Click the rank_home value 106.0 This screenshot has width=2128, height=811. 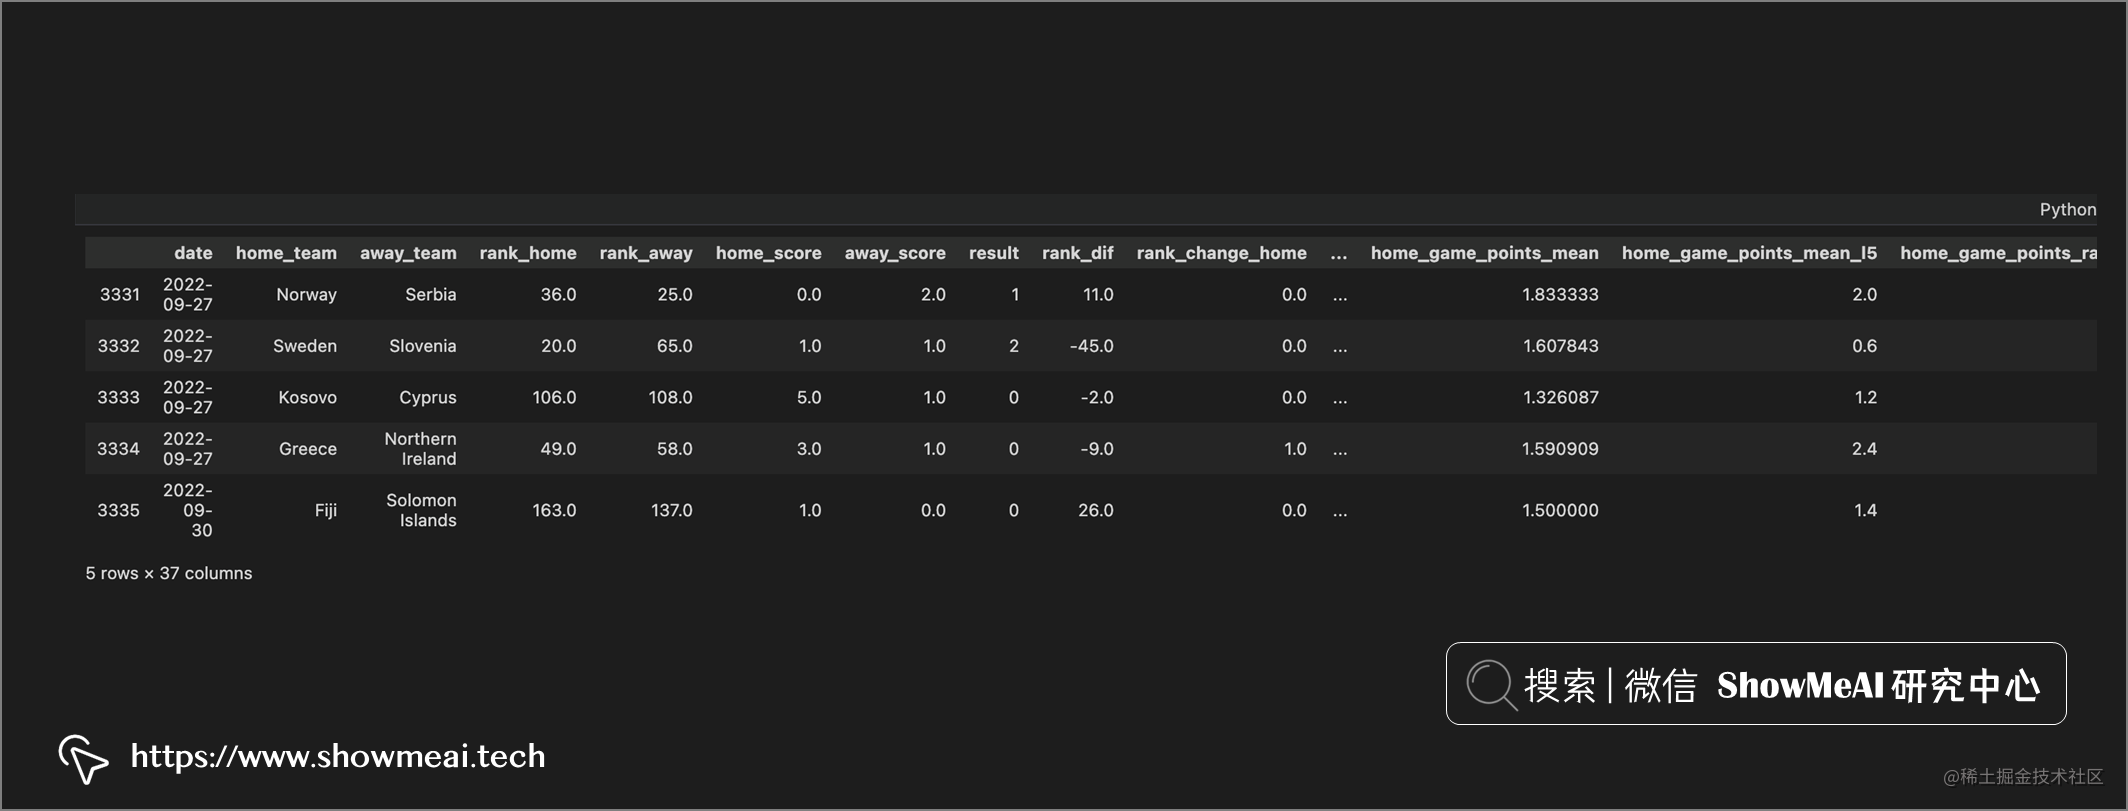554,397
